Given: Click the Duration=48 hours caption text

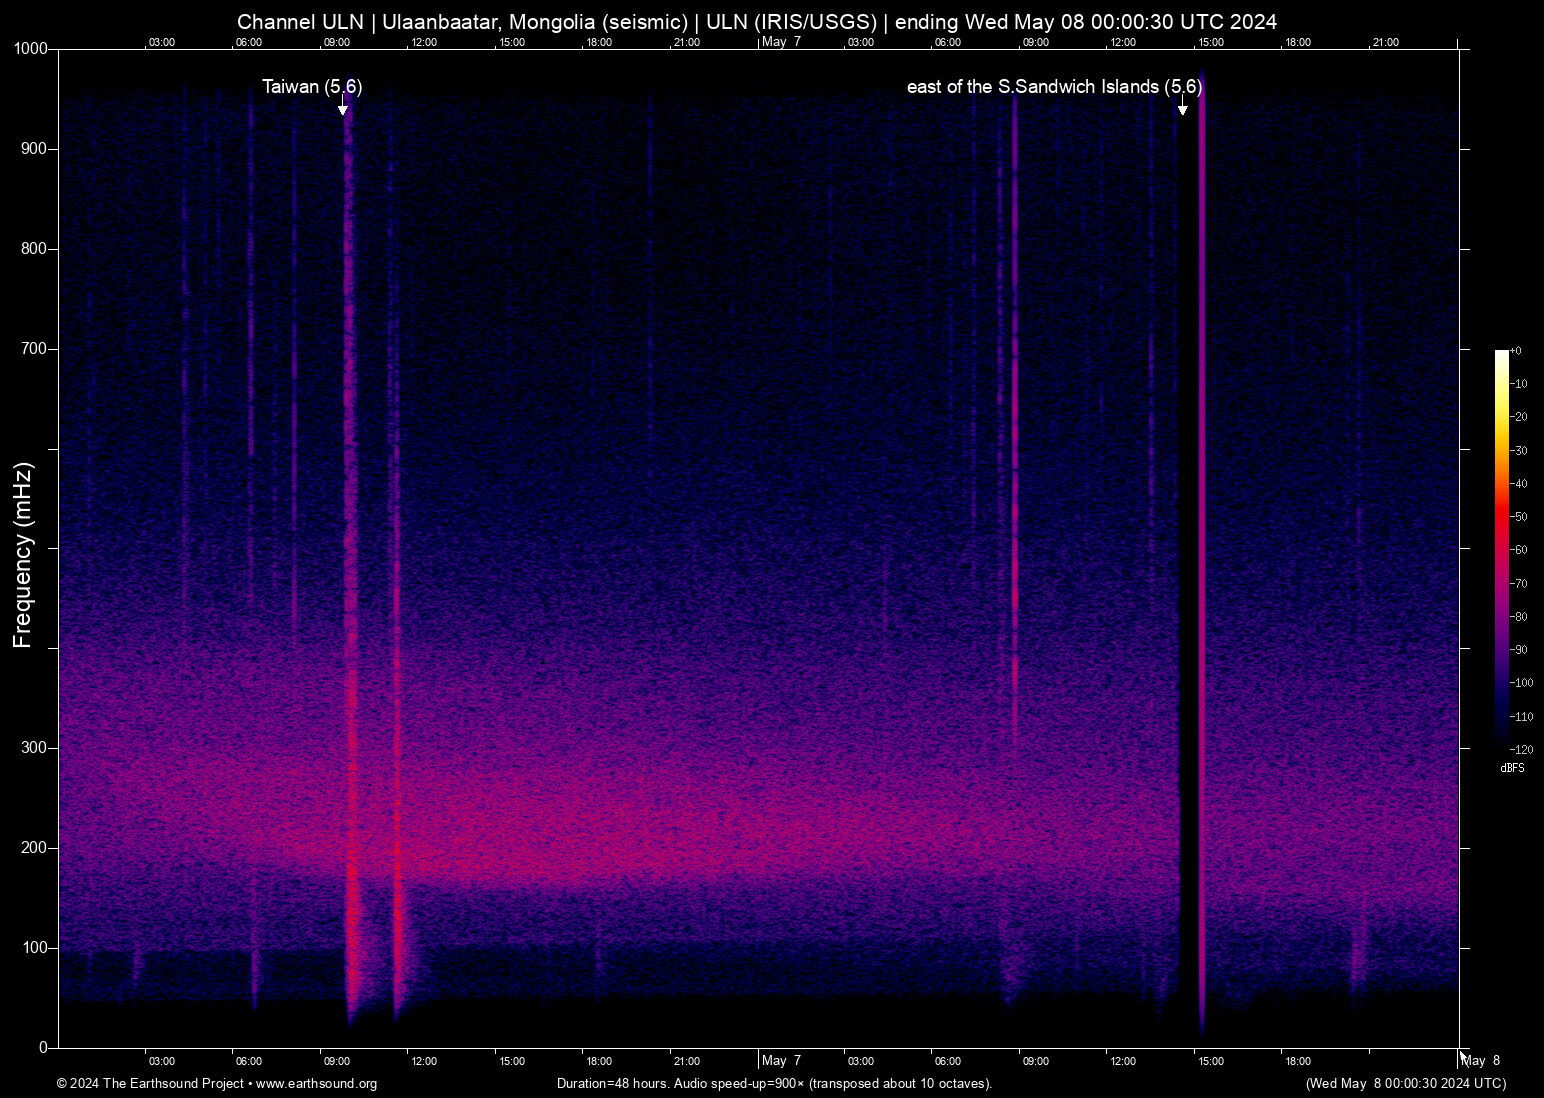Looking at the screenshot, I should coord(774,1084).
